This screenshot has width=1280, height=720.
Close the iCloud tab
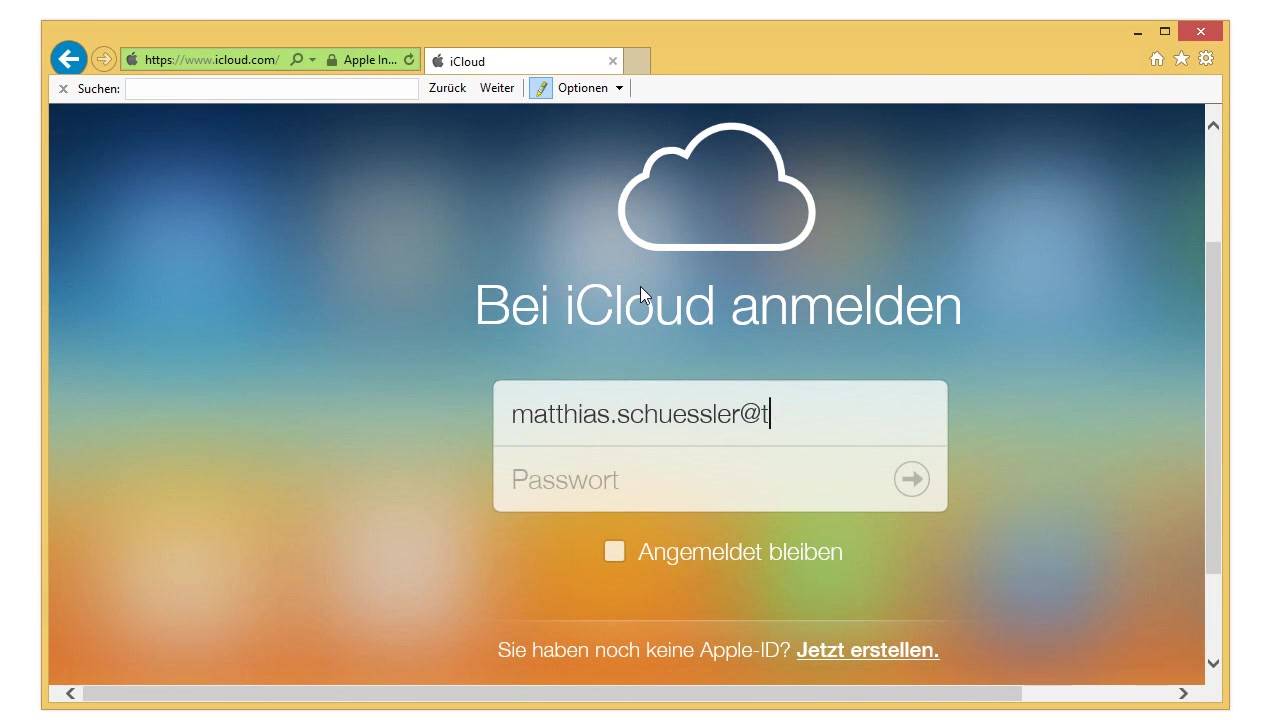[613, 61]
